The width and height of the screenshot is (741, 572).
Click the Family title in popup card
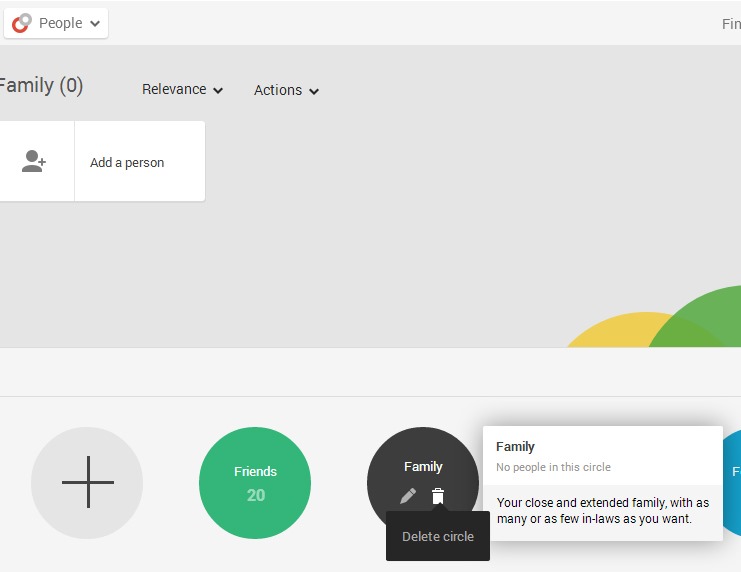515,447
